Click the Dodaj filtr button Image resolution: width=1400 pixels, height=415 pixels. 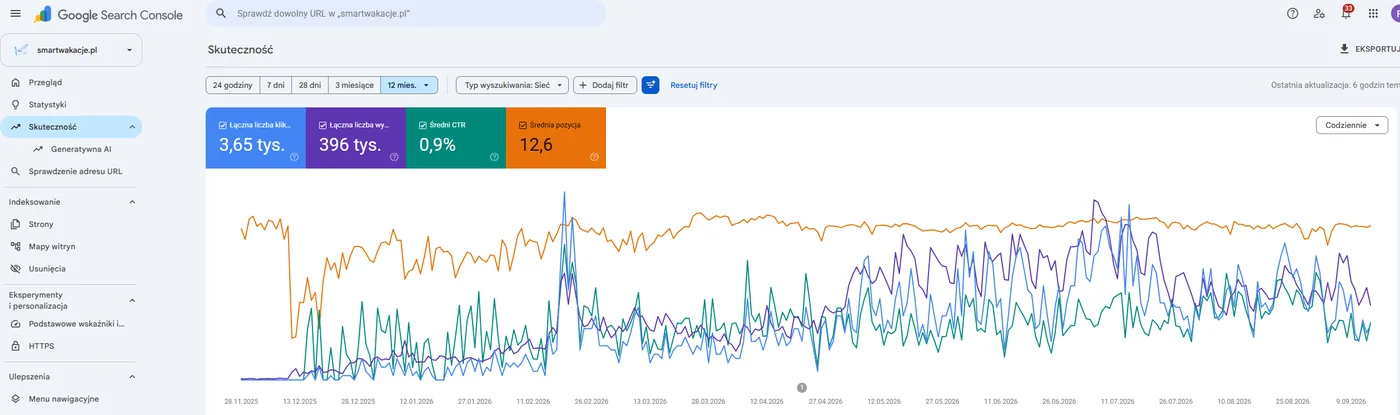coord(605,85)
